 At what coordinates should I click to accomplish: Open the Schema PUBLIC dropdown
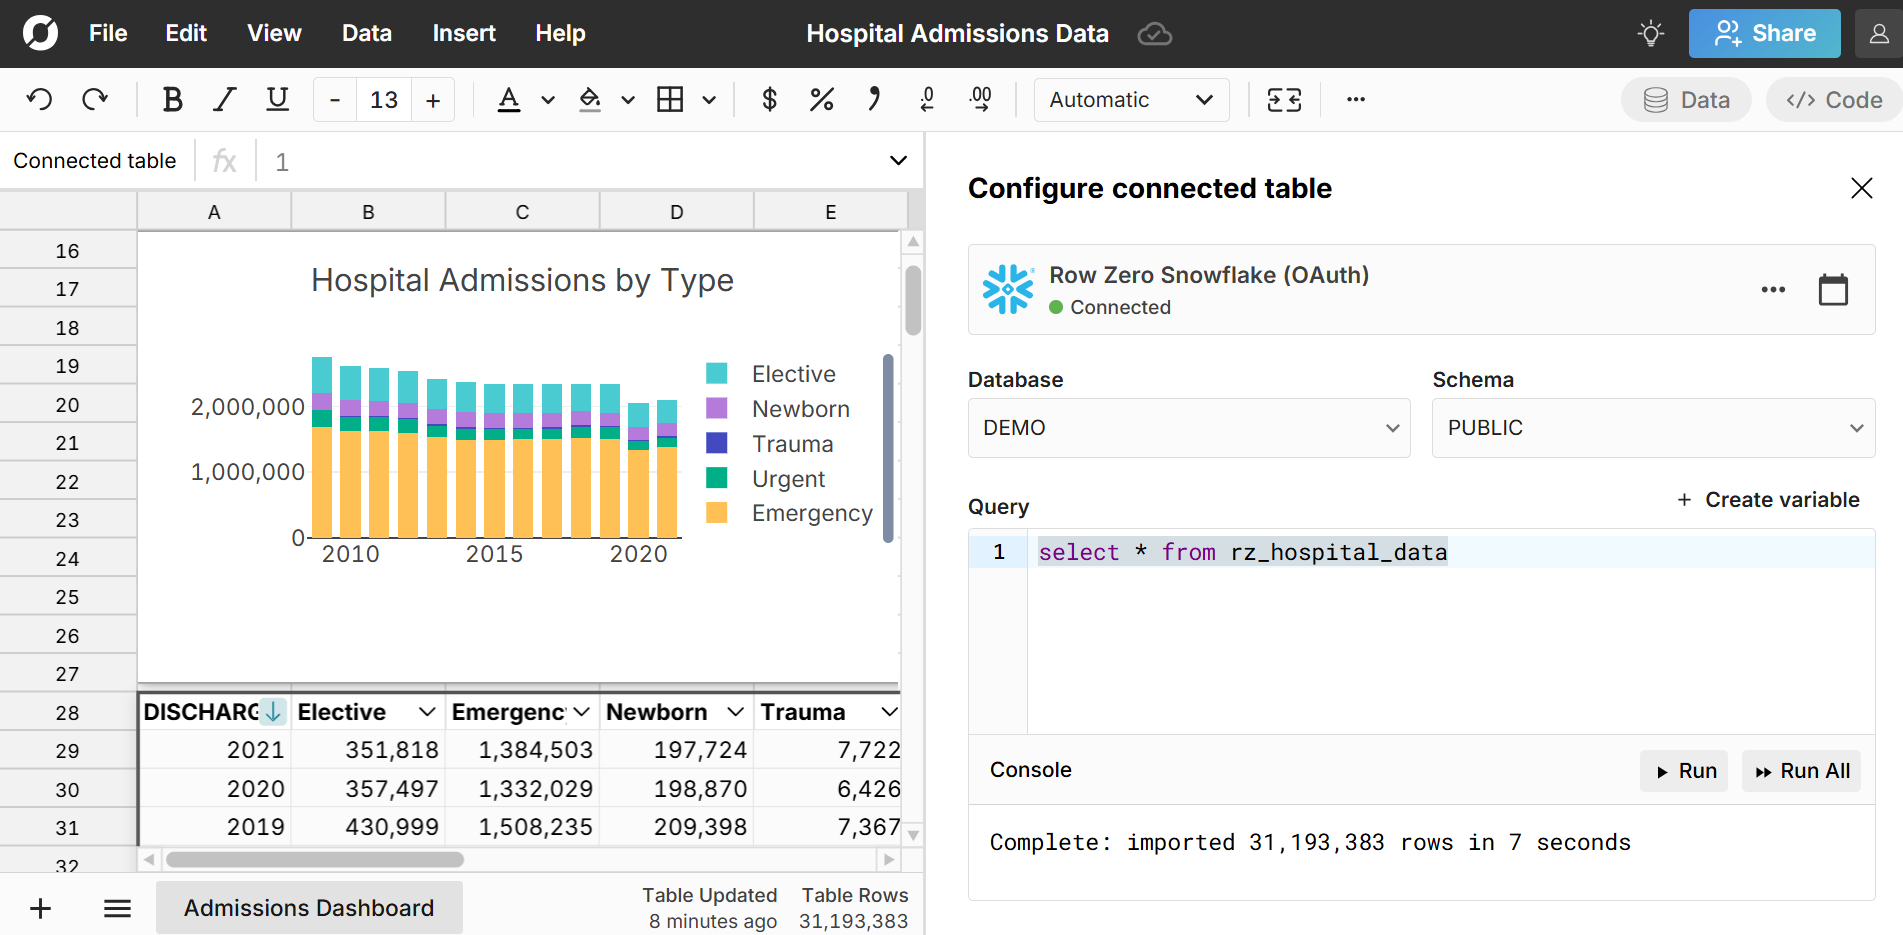point(1652,428)
